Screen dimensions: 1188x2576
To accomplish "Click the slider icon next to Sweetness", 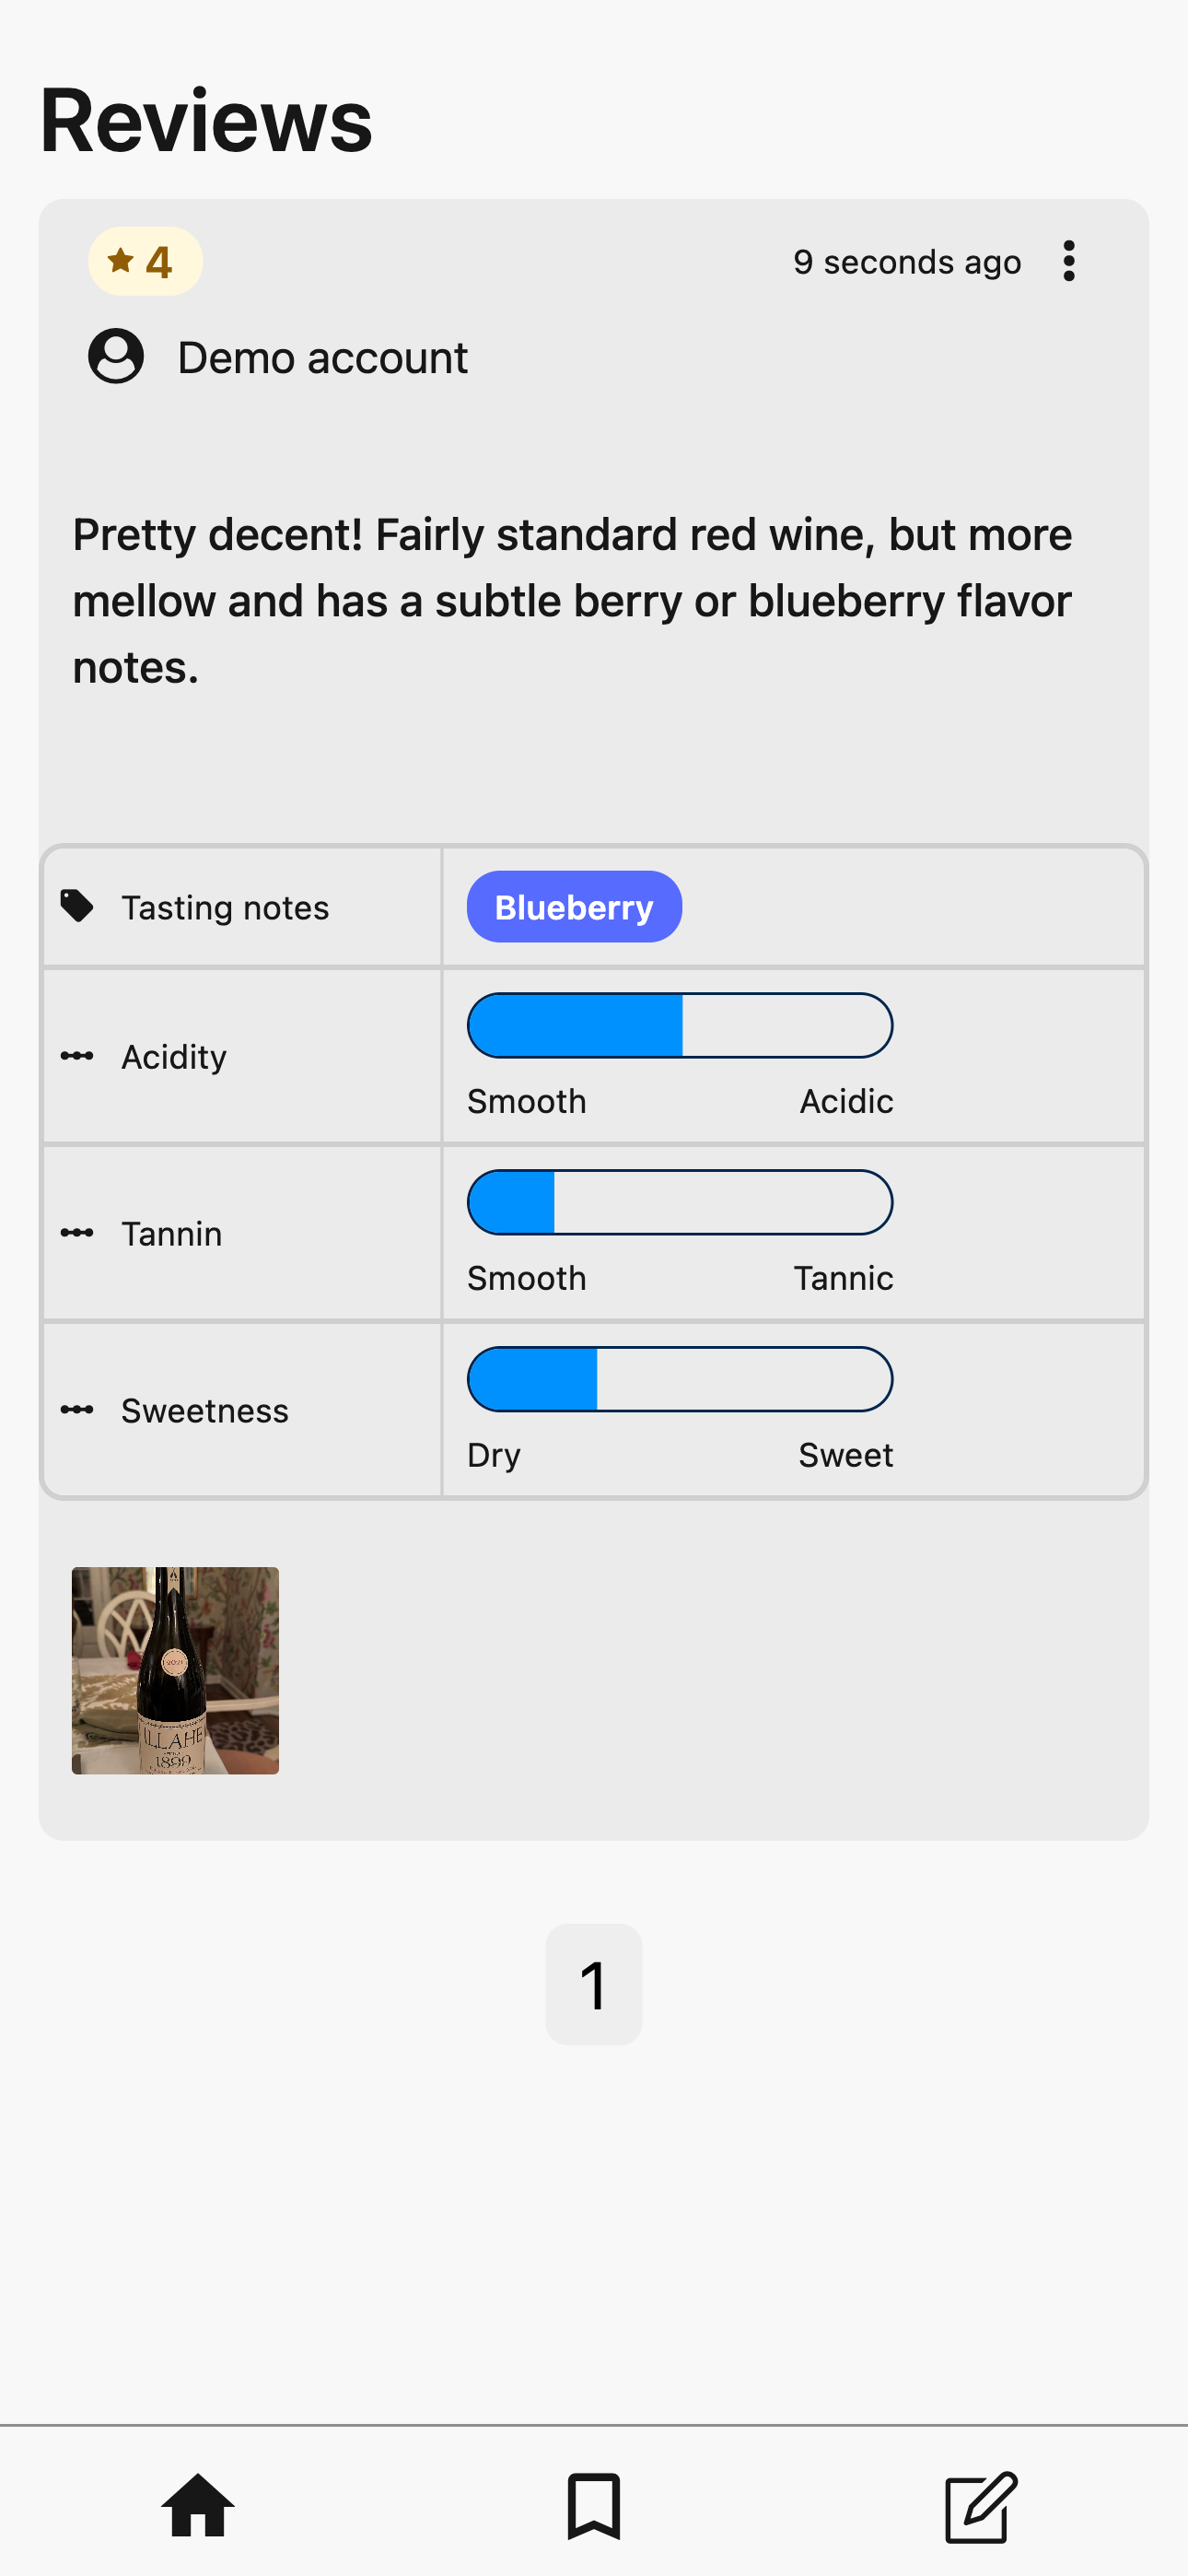I will coord(77,1410).
